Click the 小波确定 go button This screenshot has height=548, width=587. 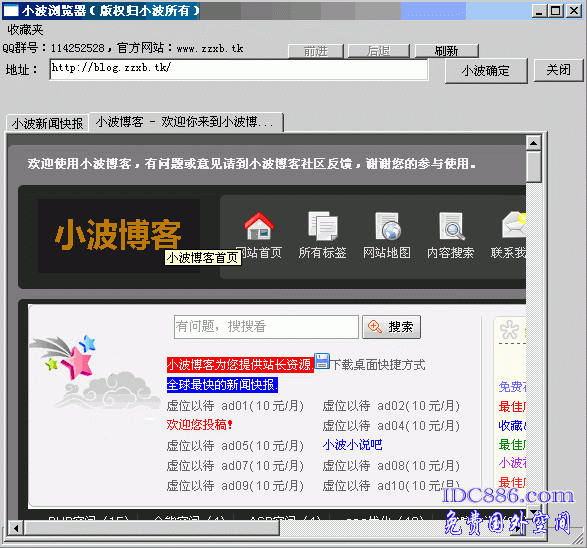pos(486,70)
